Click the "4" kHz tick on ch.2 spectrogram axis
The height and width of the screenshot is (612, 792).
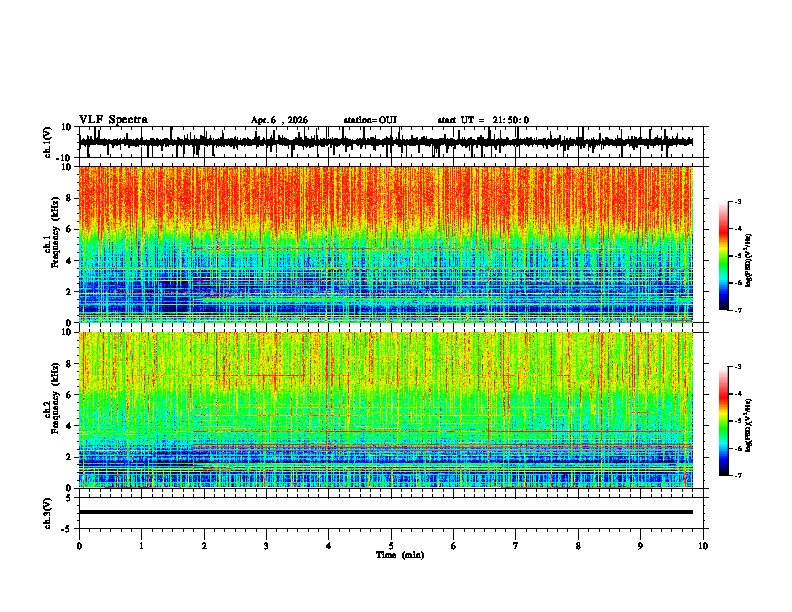coord(69,426)
